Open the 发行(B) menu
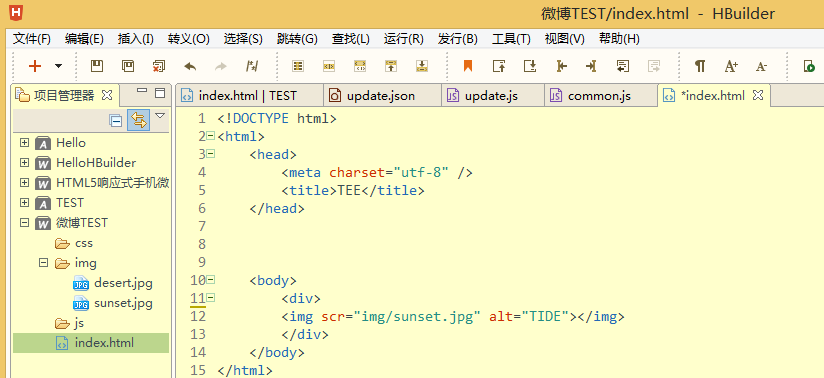 [457, 38]
